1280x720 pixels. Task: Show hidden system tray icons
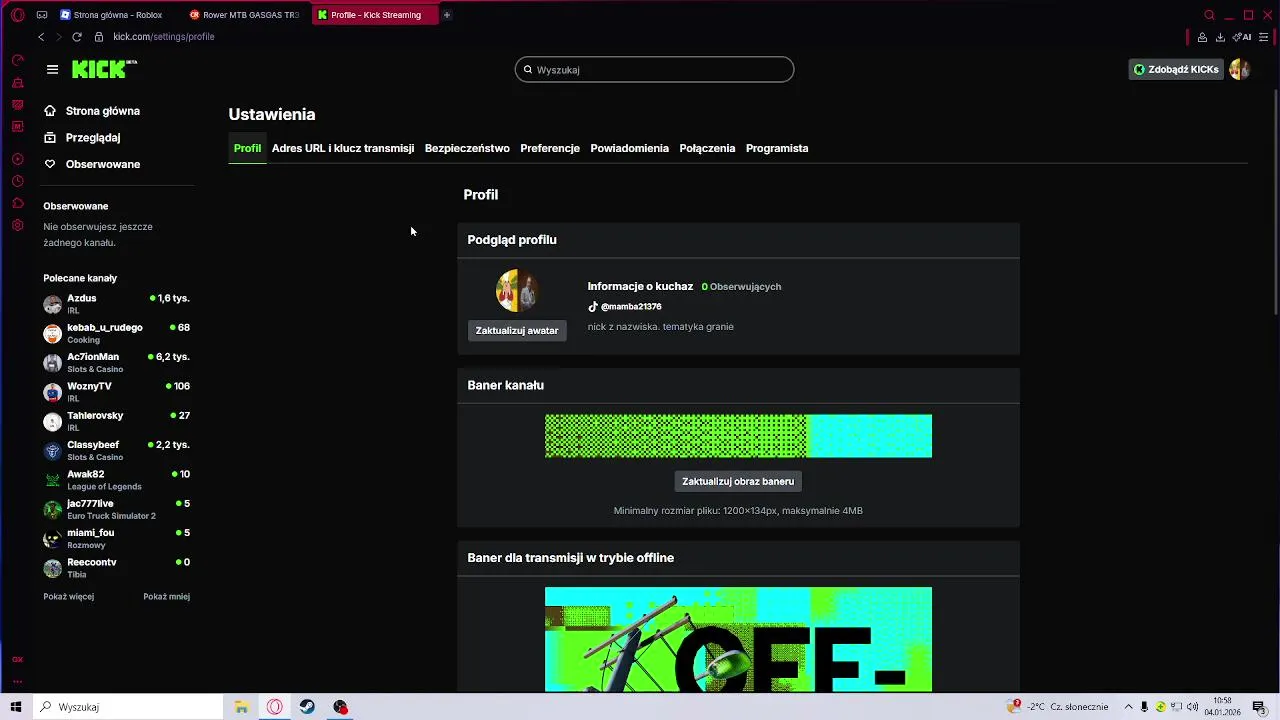click(x=1128, y=707)
